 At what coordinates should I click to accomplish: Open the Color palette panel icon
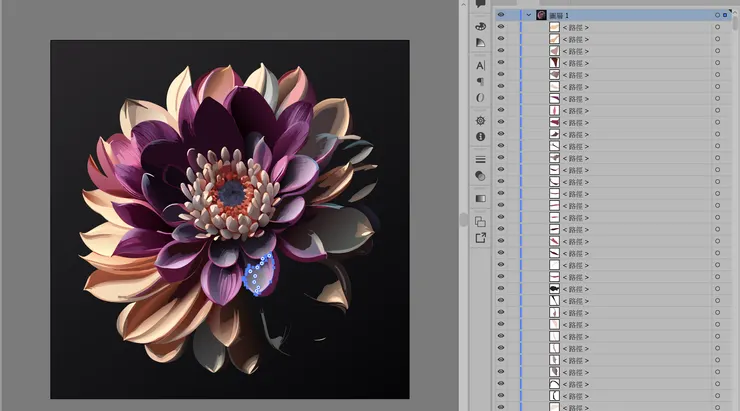(480, 26)
